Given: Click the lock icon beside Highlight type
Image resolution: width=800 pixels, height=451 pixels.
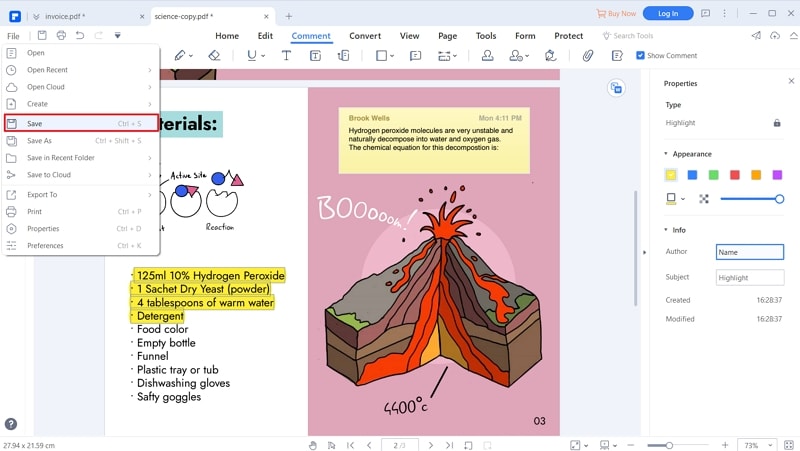Looking at the screenshot, I should (x=777, y=123).
